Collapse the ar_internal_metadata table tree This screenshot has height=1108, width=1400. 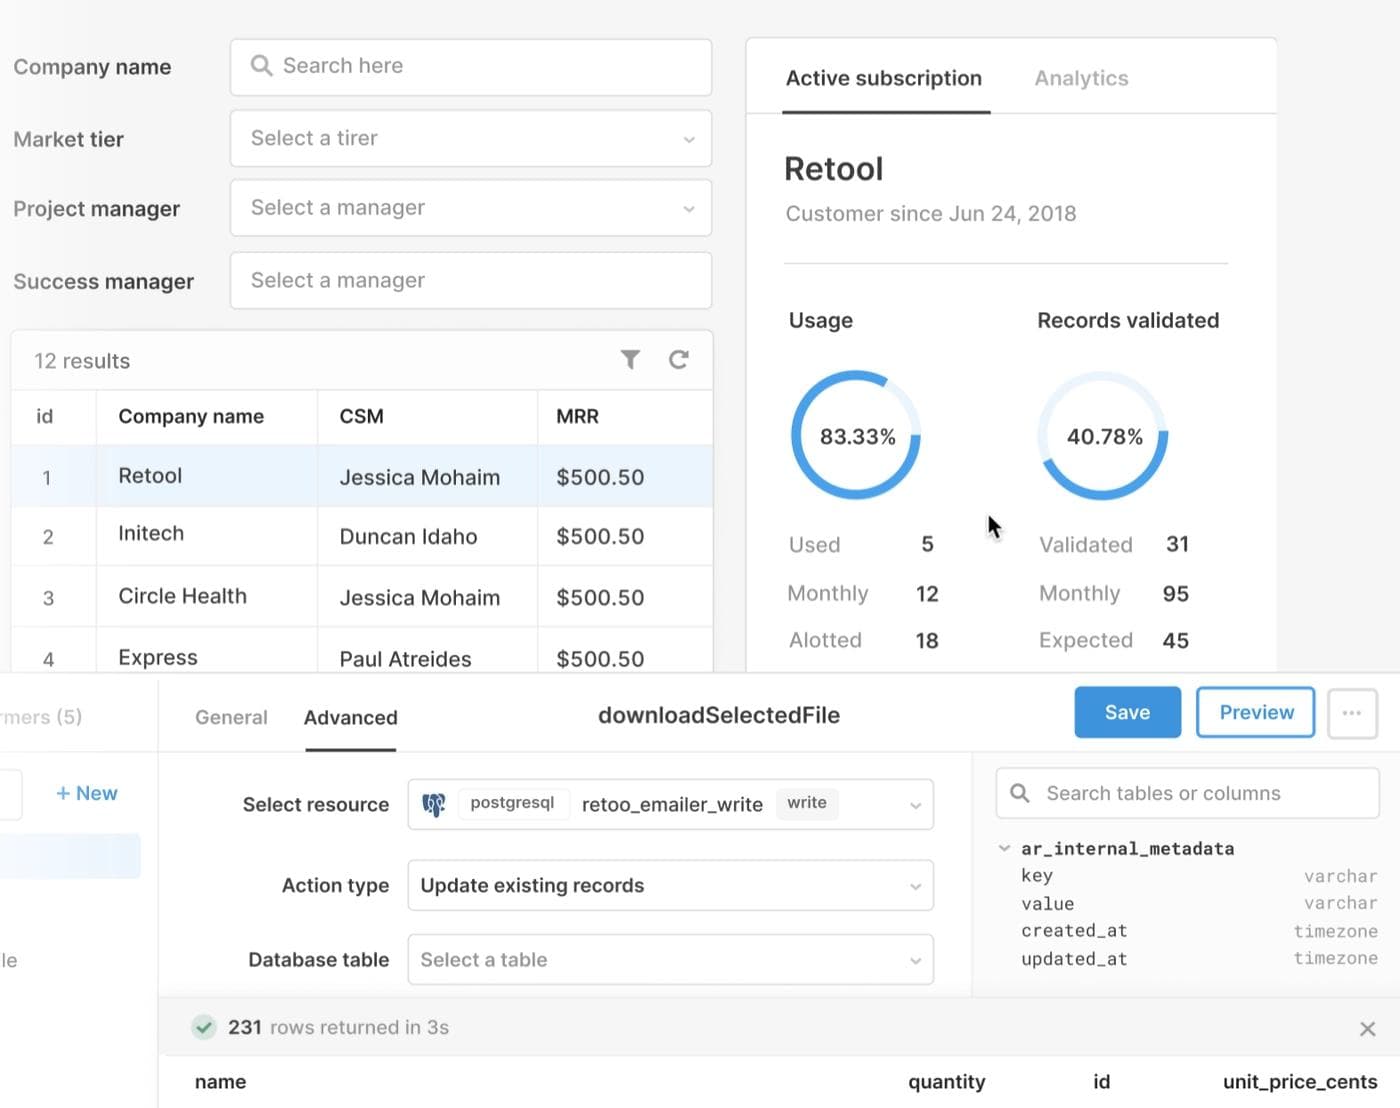pyautogui.click(x=1004, y=848)
